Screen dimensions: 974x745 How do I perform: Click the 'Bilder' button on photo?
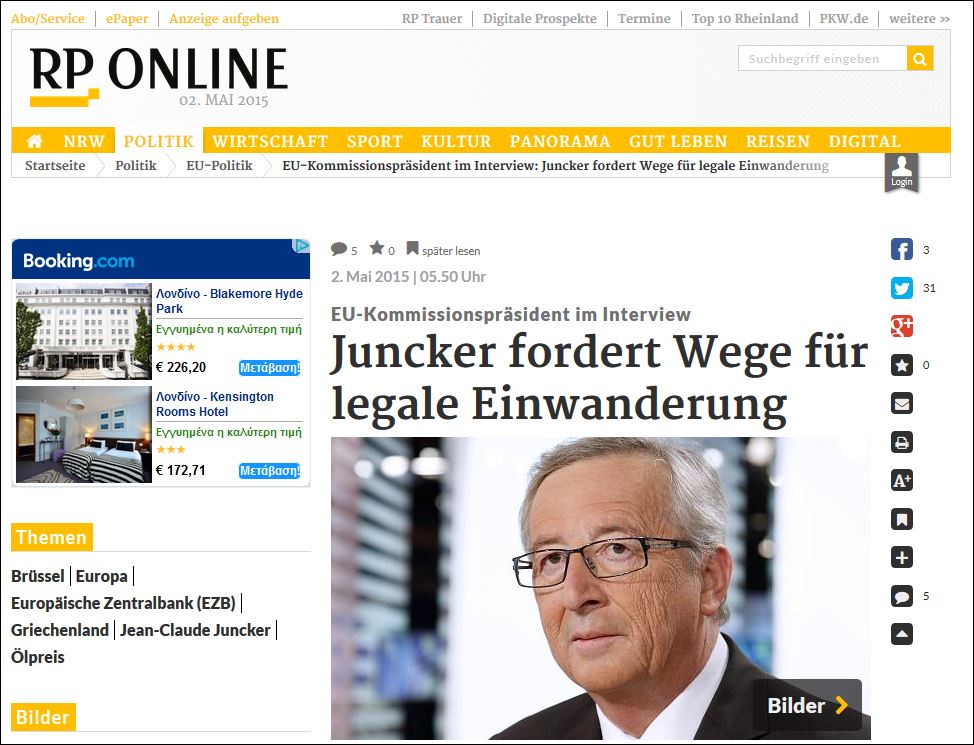coord(807,705)
